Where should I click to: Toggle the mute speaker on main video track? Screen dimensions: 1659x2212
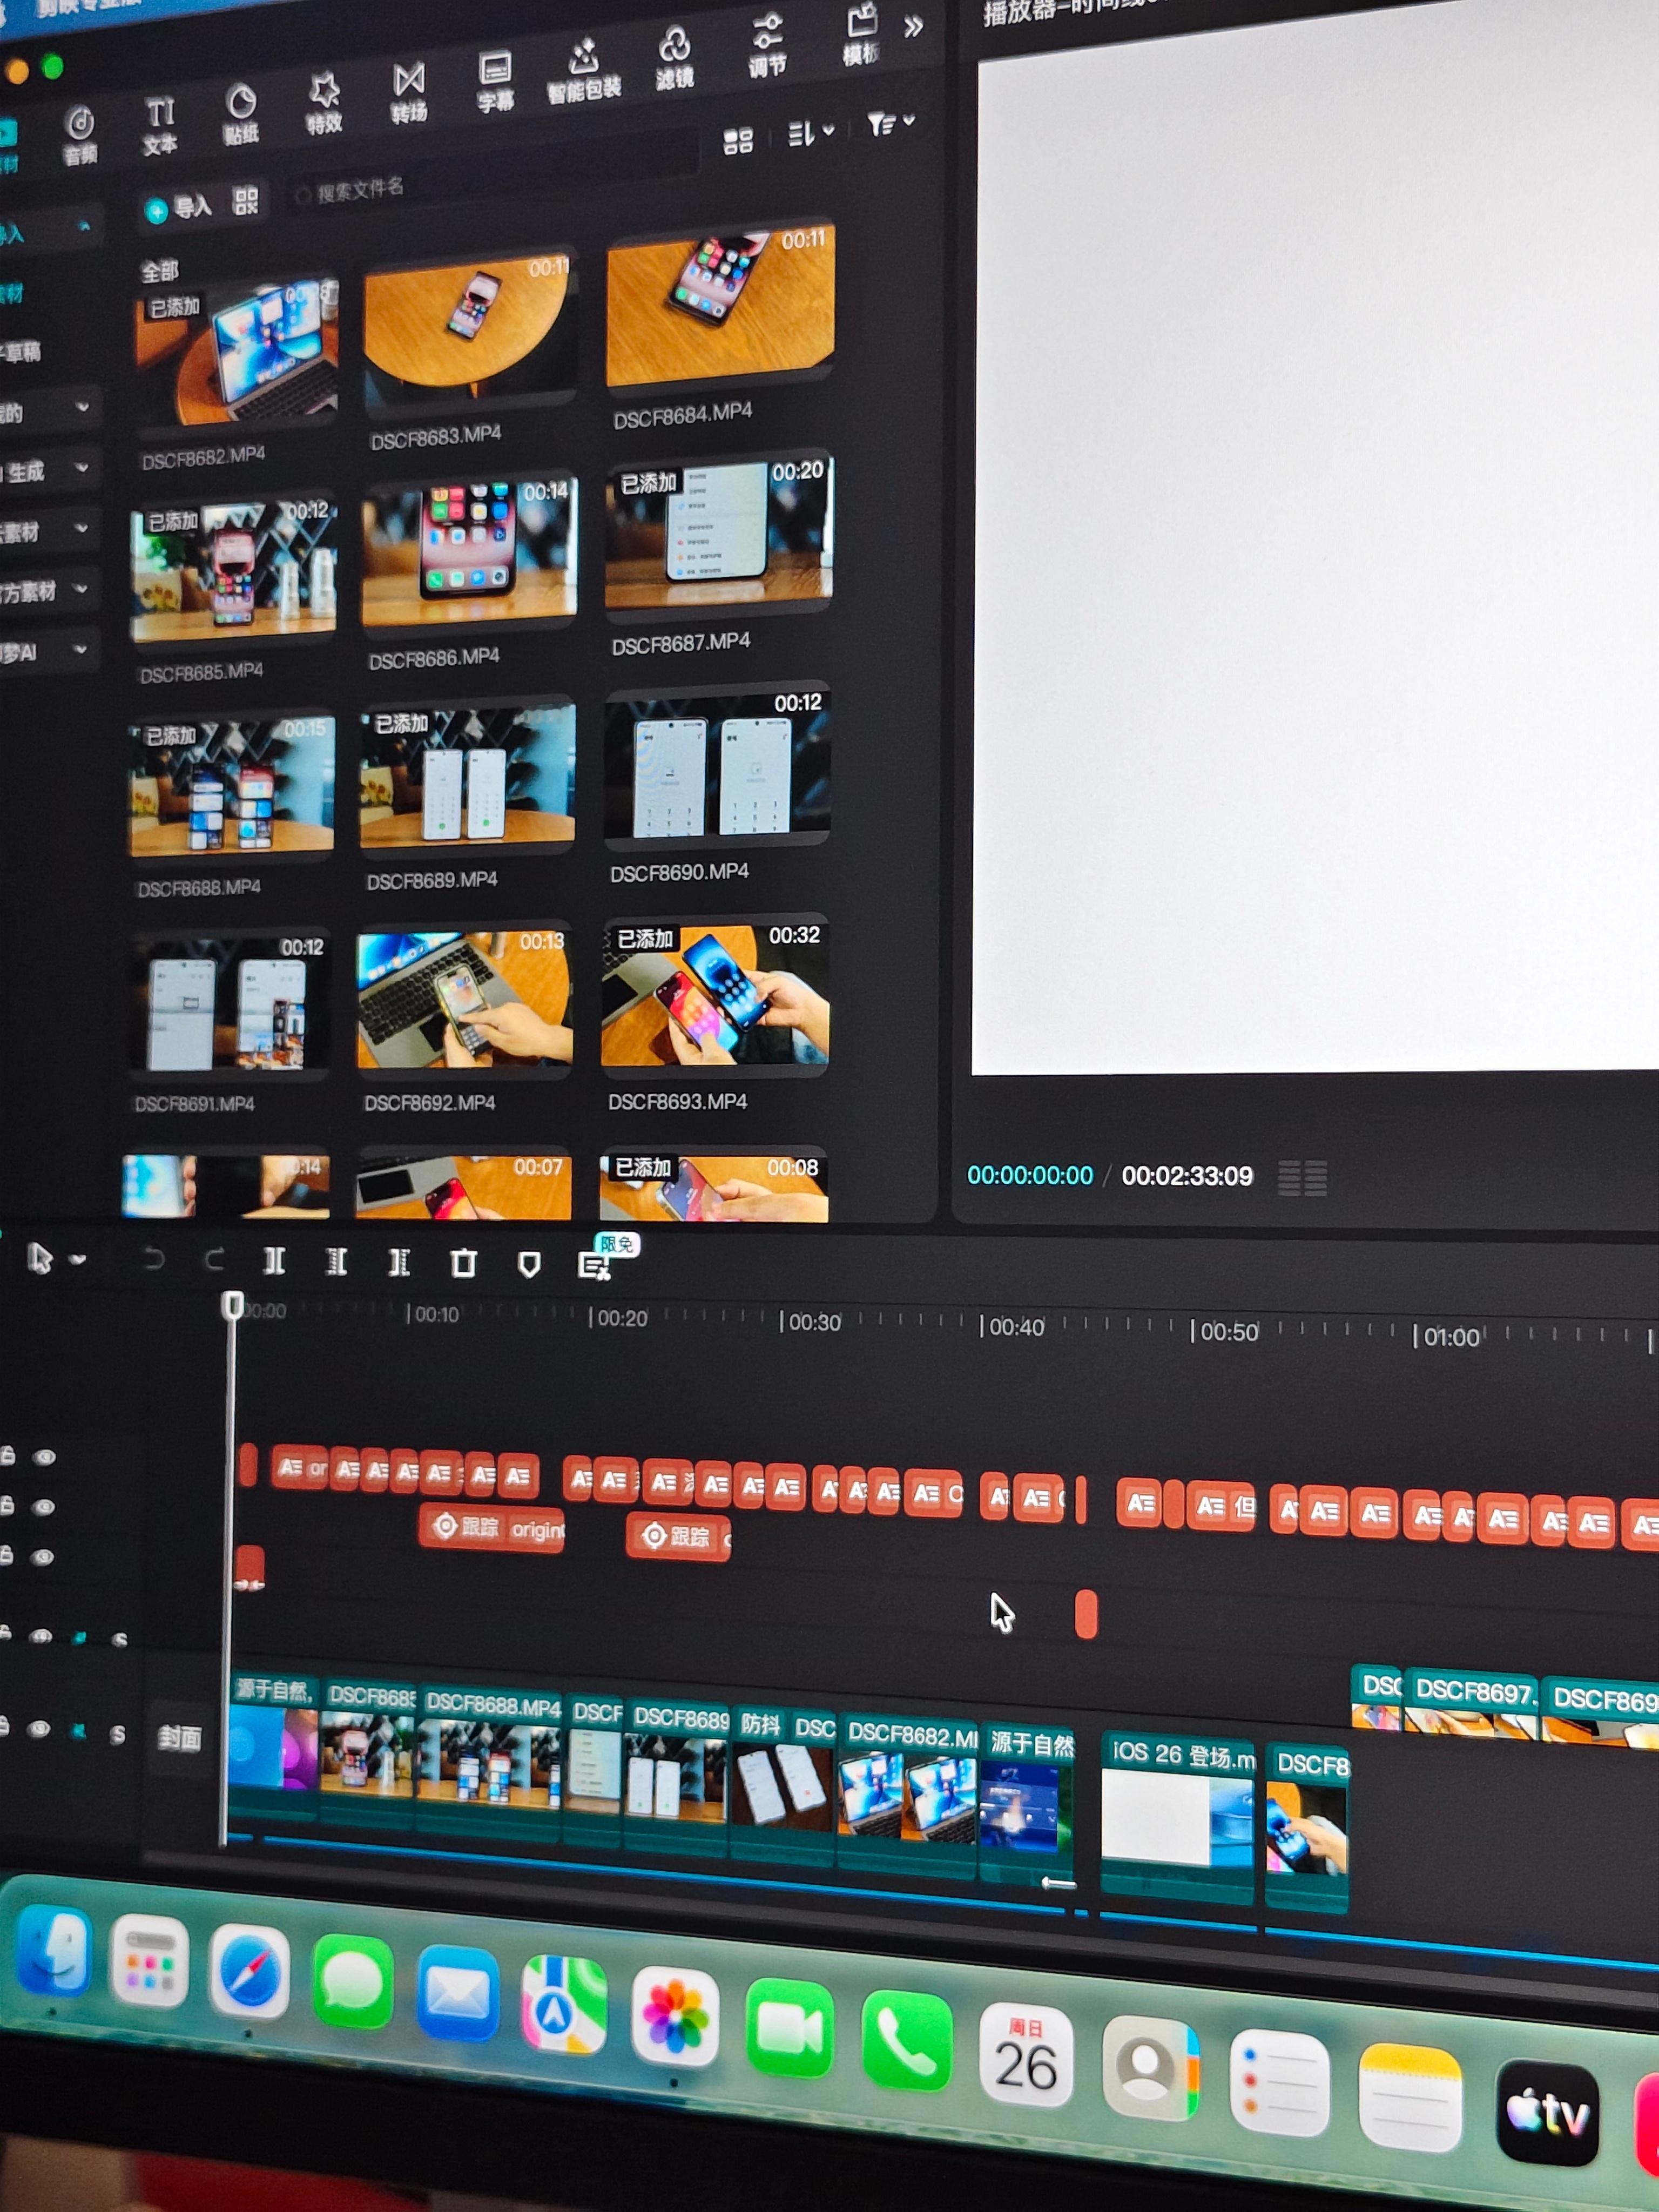click(x=79, y=1731)
